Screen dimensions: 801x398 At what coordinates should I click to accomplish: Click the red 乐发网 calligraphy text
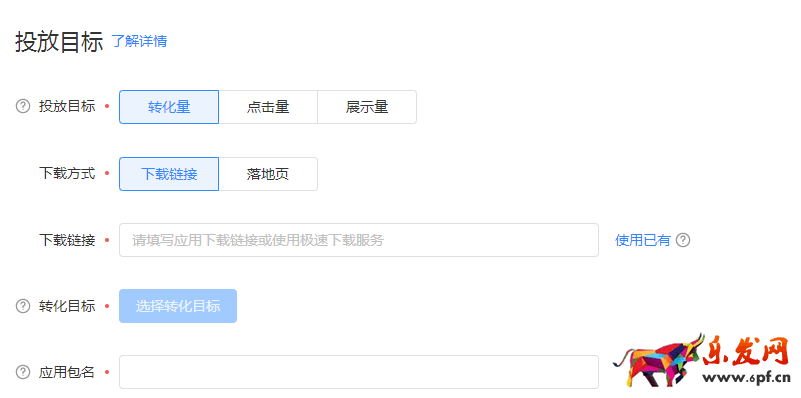click(747, 351)
